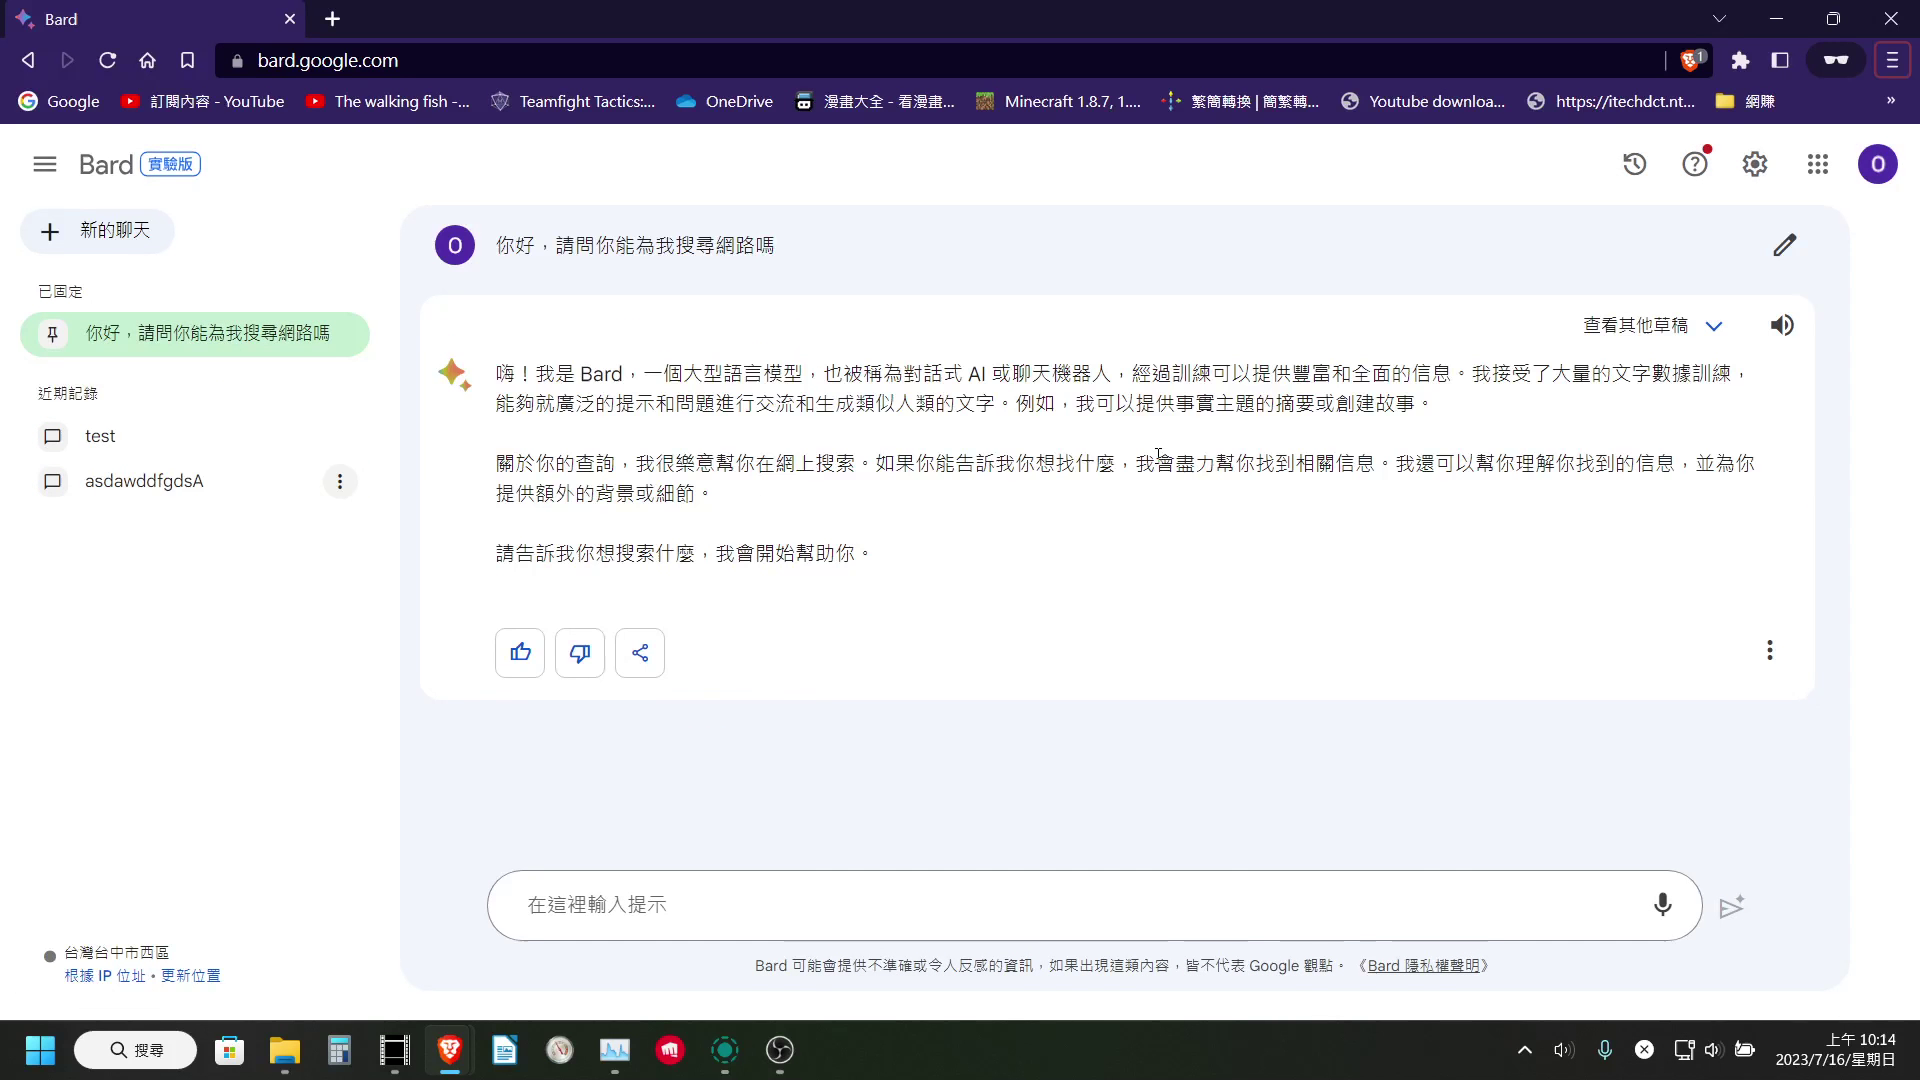Close the Bard tab
Image resolution: width=1920 pixels, height=1080 pixels.
click(290, 19)
